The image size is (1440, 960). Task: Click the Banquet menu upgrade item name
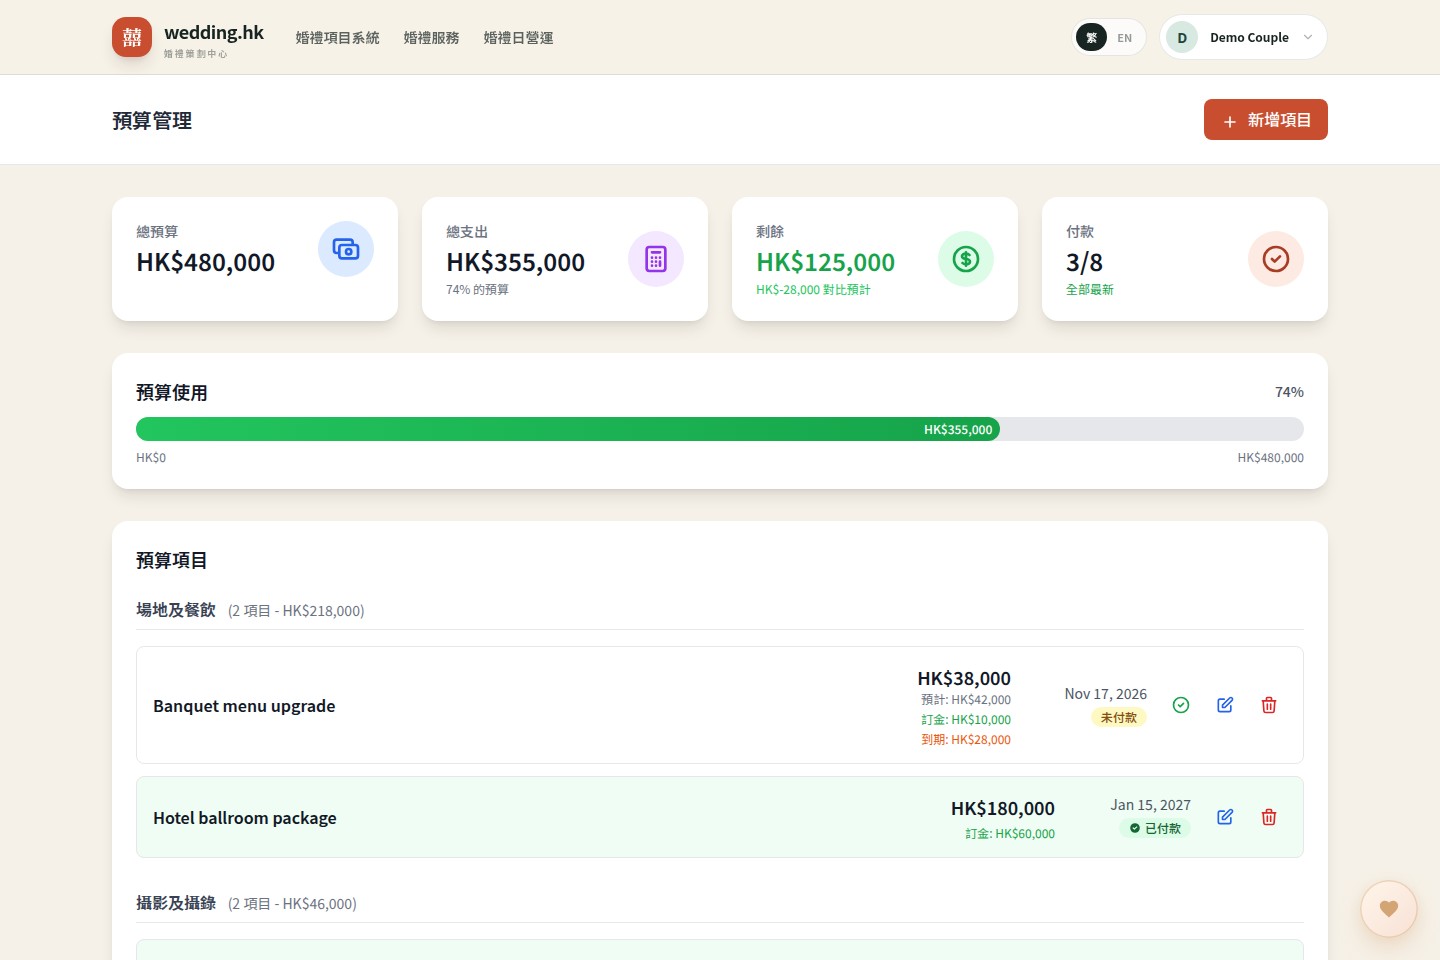point(244,706)
